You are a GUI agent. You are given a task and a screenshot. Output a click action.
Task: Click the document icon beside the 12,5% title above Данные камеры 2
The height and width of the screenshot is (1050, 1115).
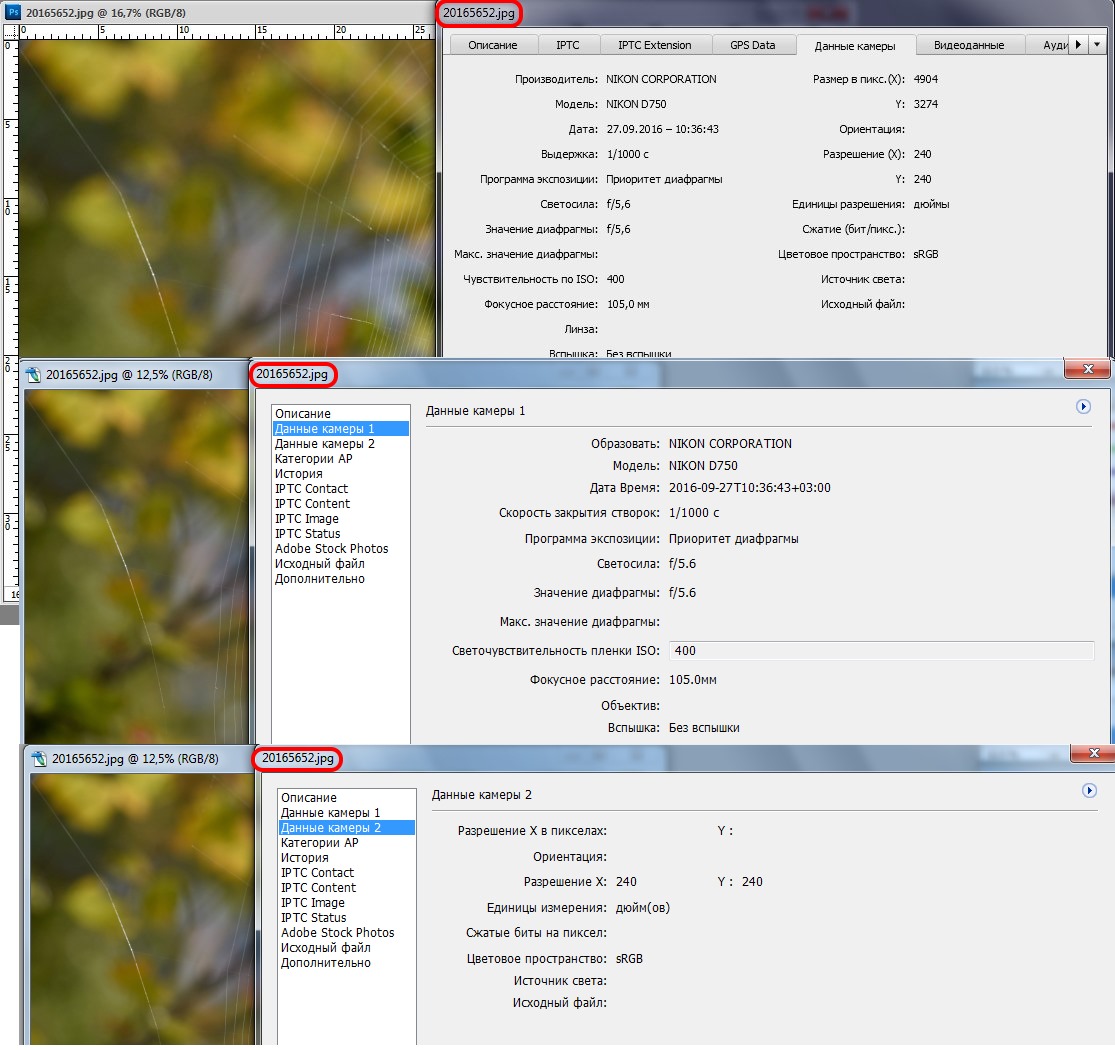coord(38,759)
